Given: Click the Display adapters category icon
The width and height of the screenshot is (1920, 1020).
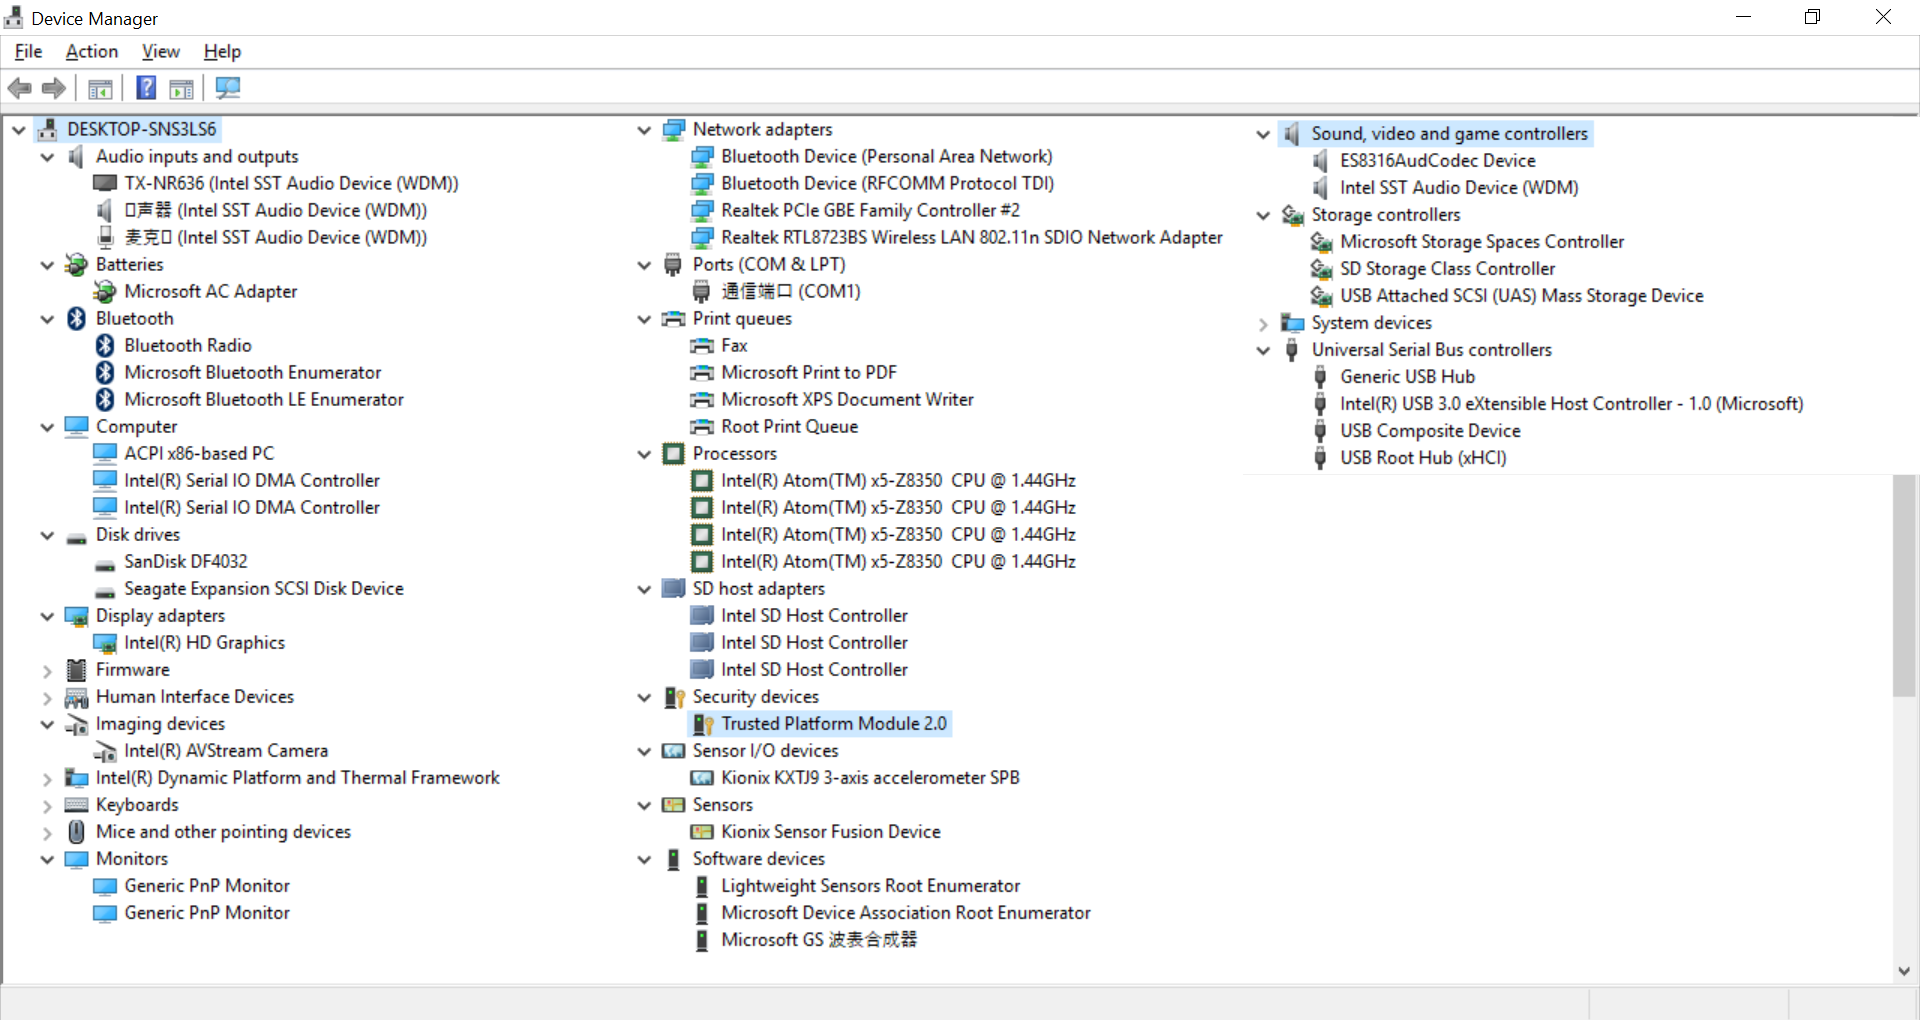Looking at the screenshot, I should tap(76, 616).
